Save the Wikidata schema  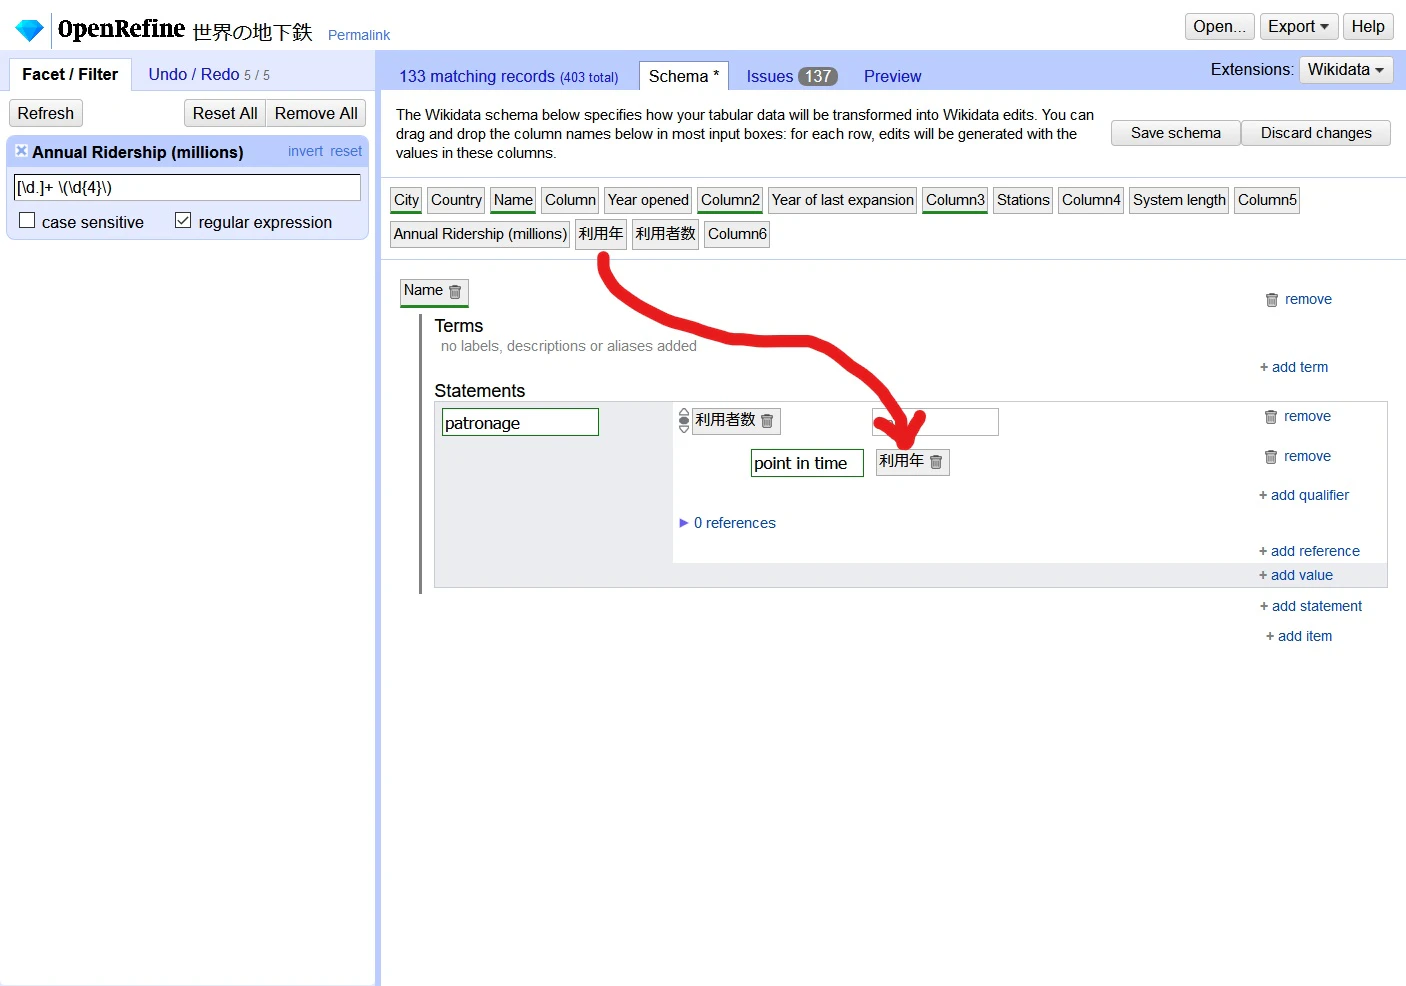1176,133
